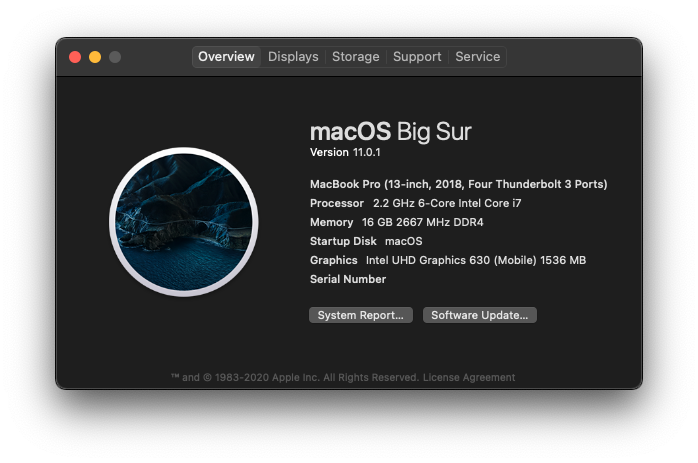Minimize the window with the yellow button
This screenshot has height=463, width=698.
coord(95,57)
